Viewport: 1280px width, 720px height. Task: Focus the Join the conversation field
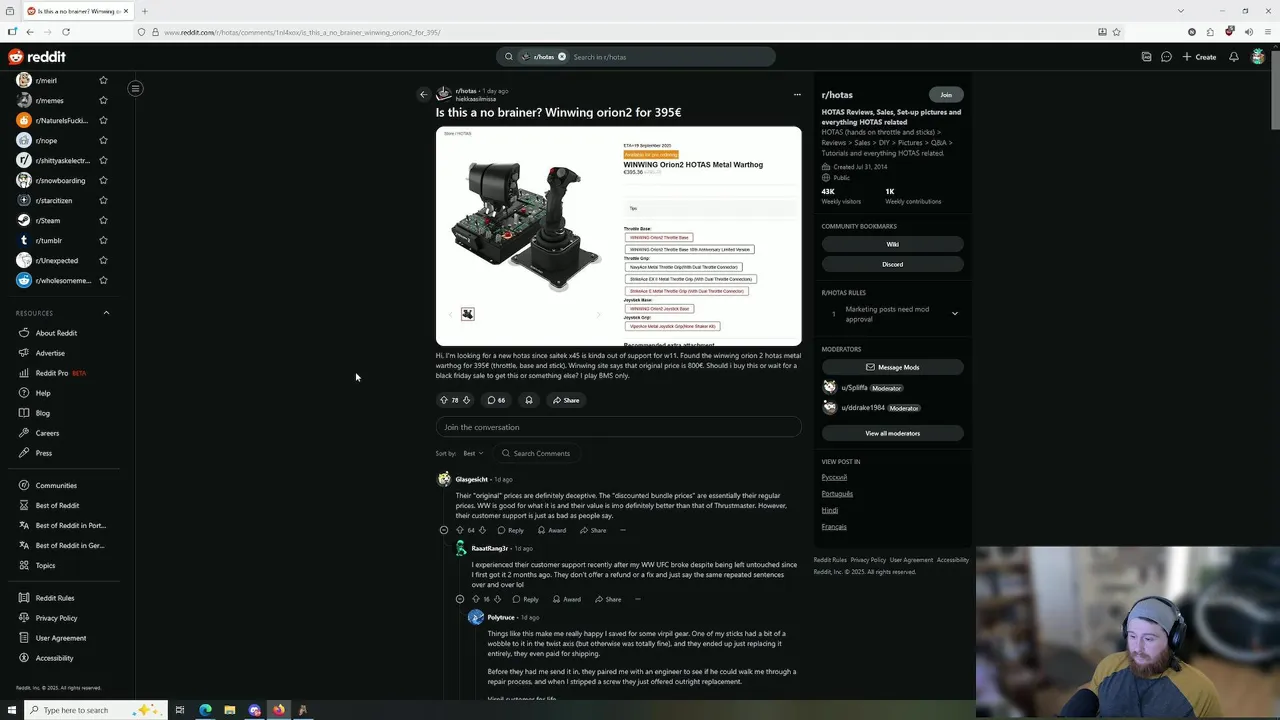(618, 427)
